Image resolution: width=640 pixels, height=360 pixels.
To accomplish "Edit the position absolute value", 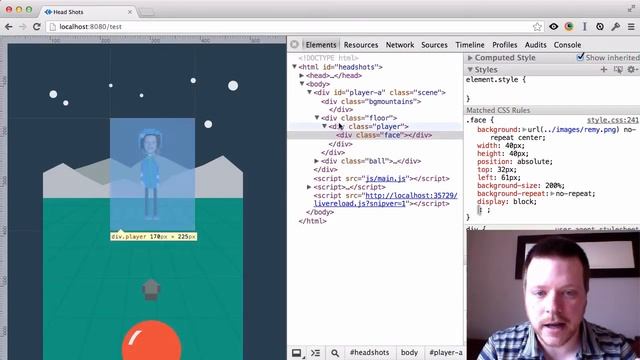I will 535,162.
